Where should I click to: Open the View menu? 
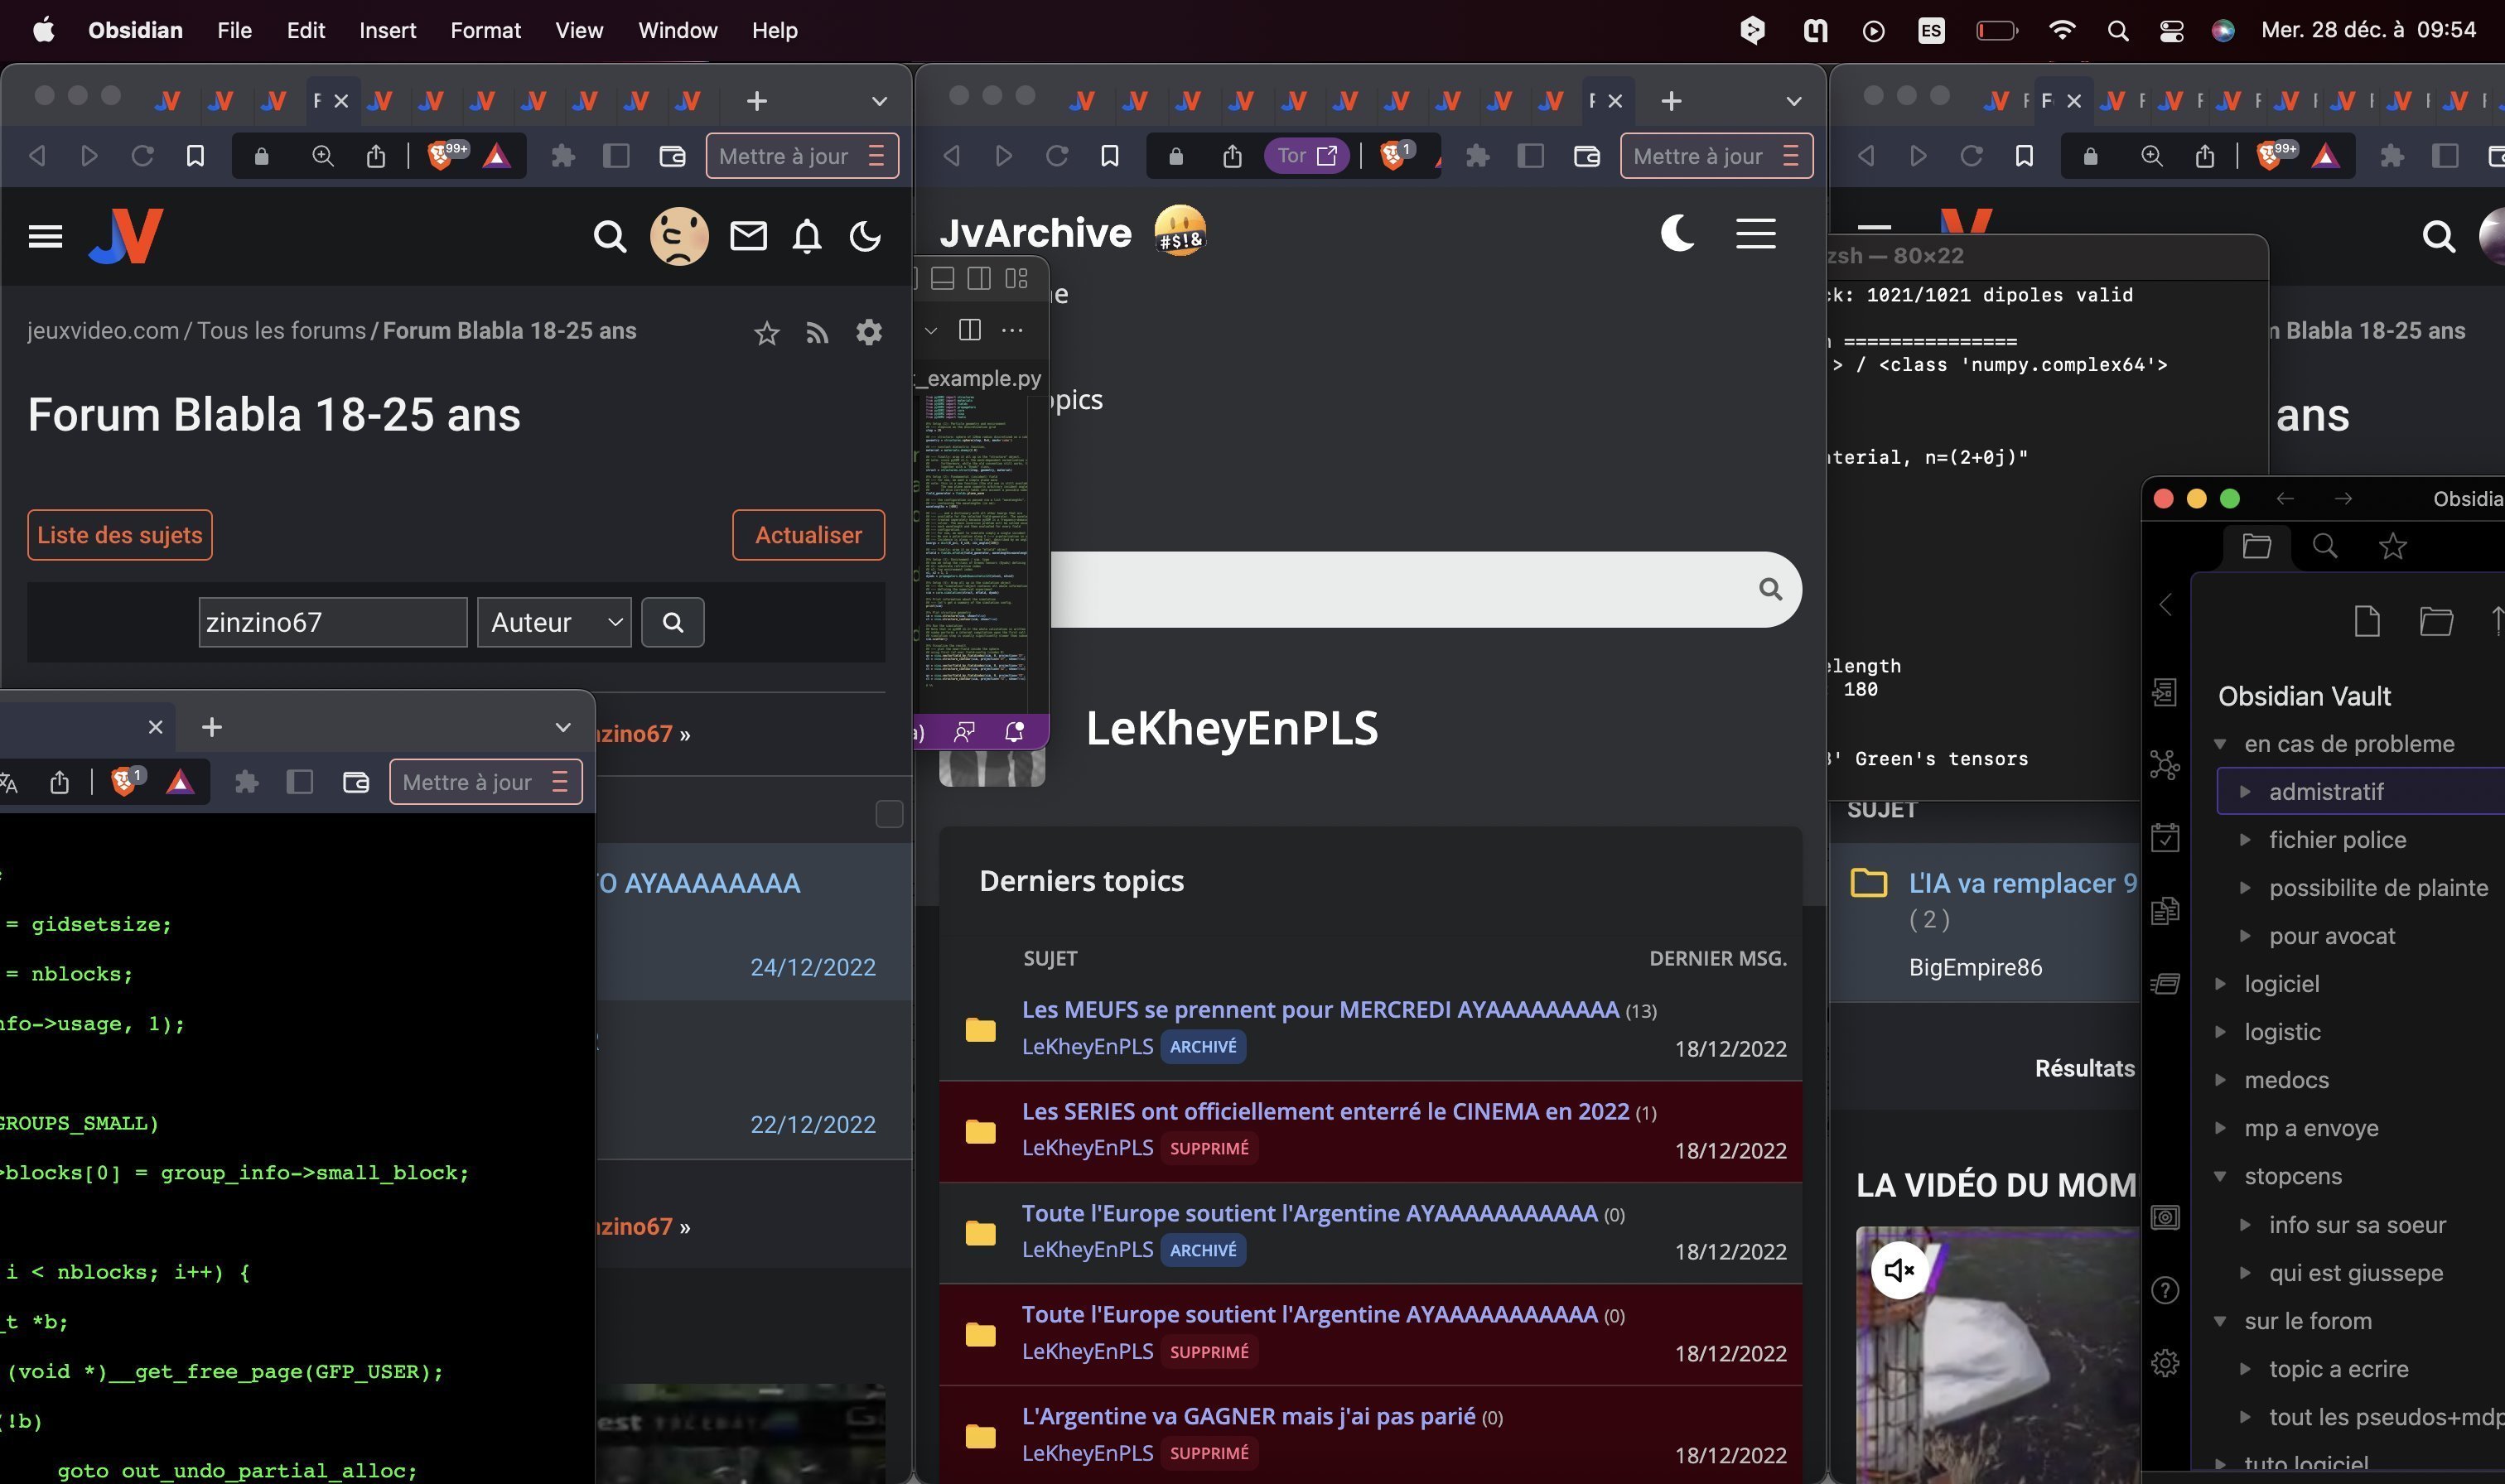point(579,30)
